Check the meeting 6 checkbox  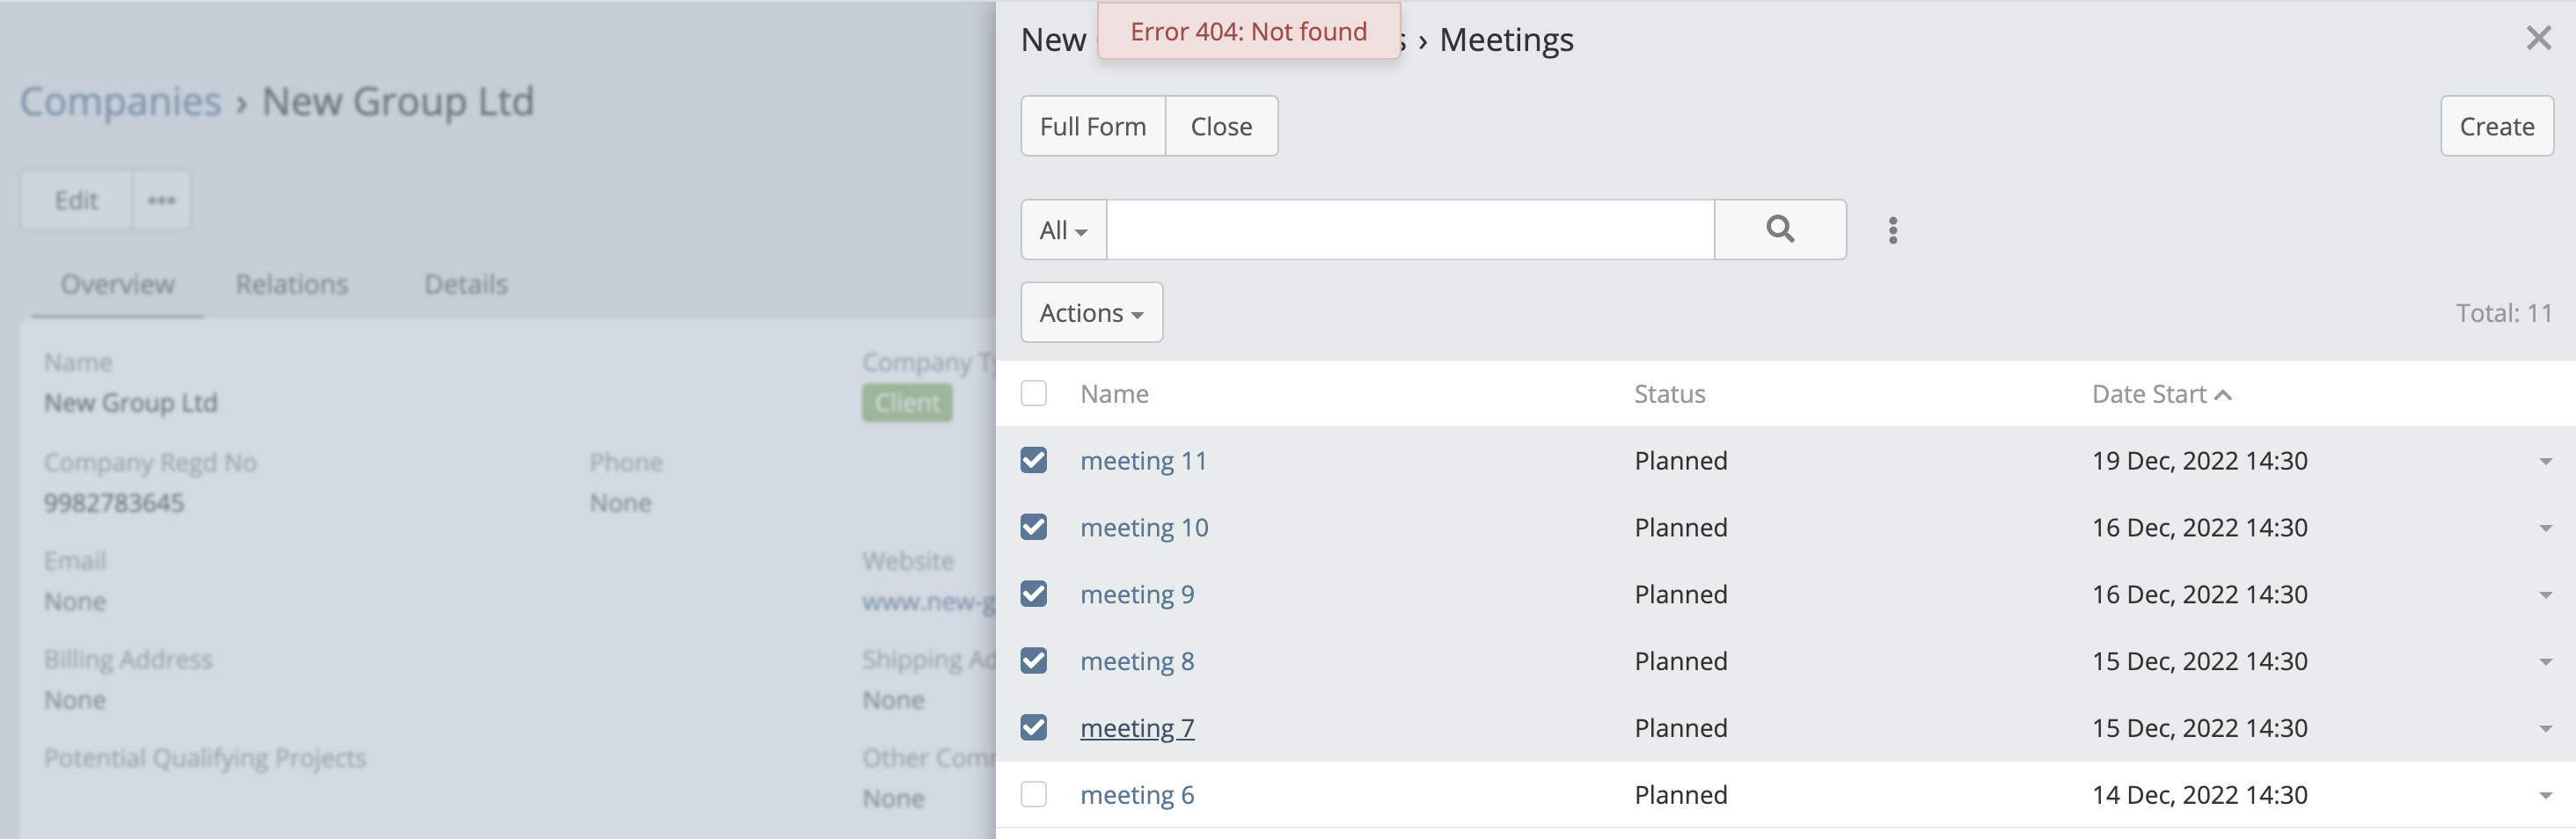click(x=1034, y=794)
